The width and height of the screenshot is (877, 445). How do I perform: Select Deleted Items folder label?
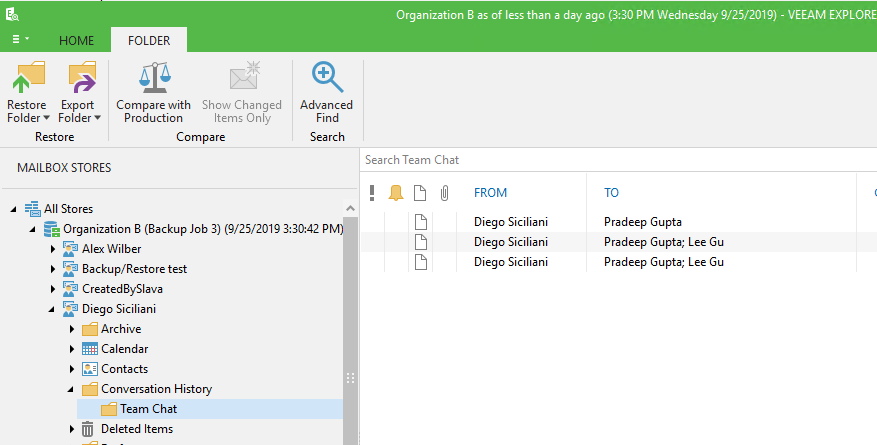click(137, 429)
